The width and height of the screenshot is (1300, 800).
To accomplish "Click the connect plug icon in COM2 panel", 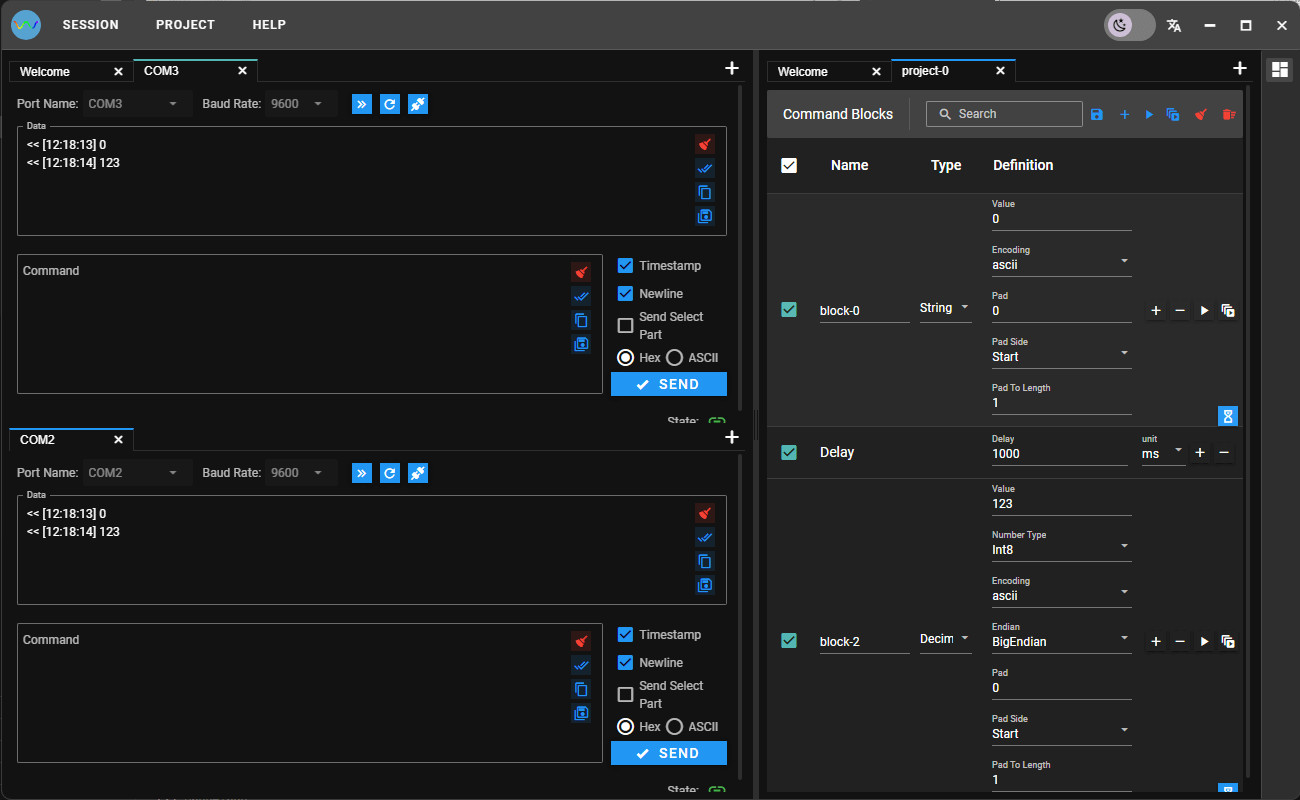I will pyautogui.click(x=418, y=473).
